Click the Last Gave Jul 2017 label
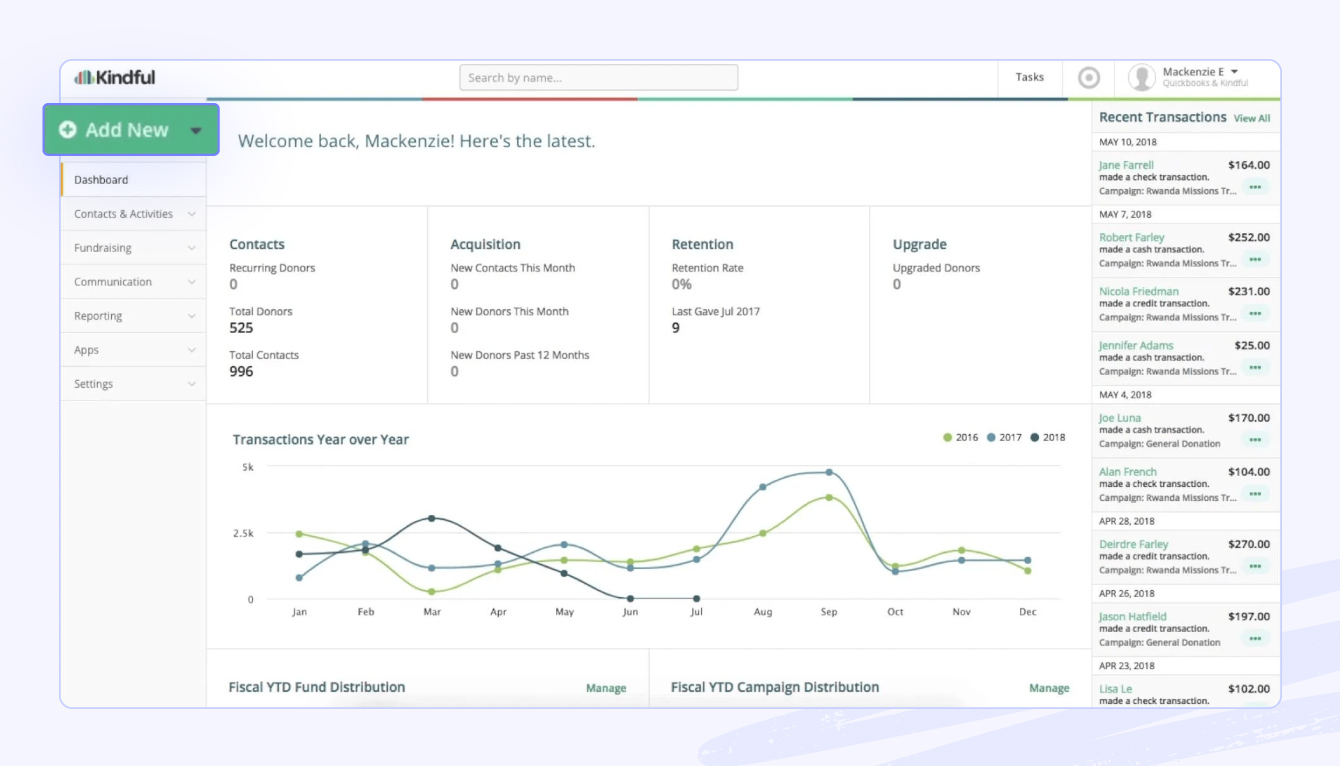 click(x=716, y=312)
